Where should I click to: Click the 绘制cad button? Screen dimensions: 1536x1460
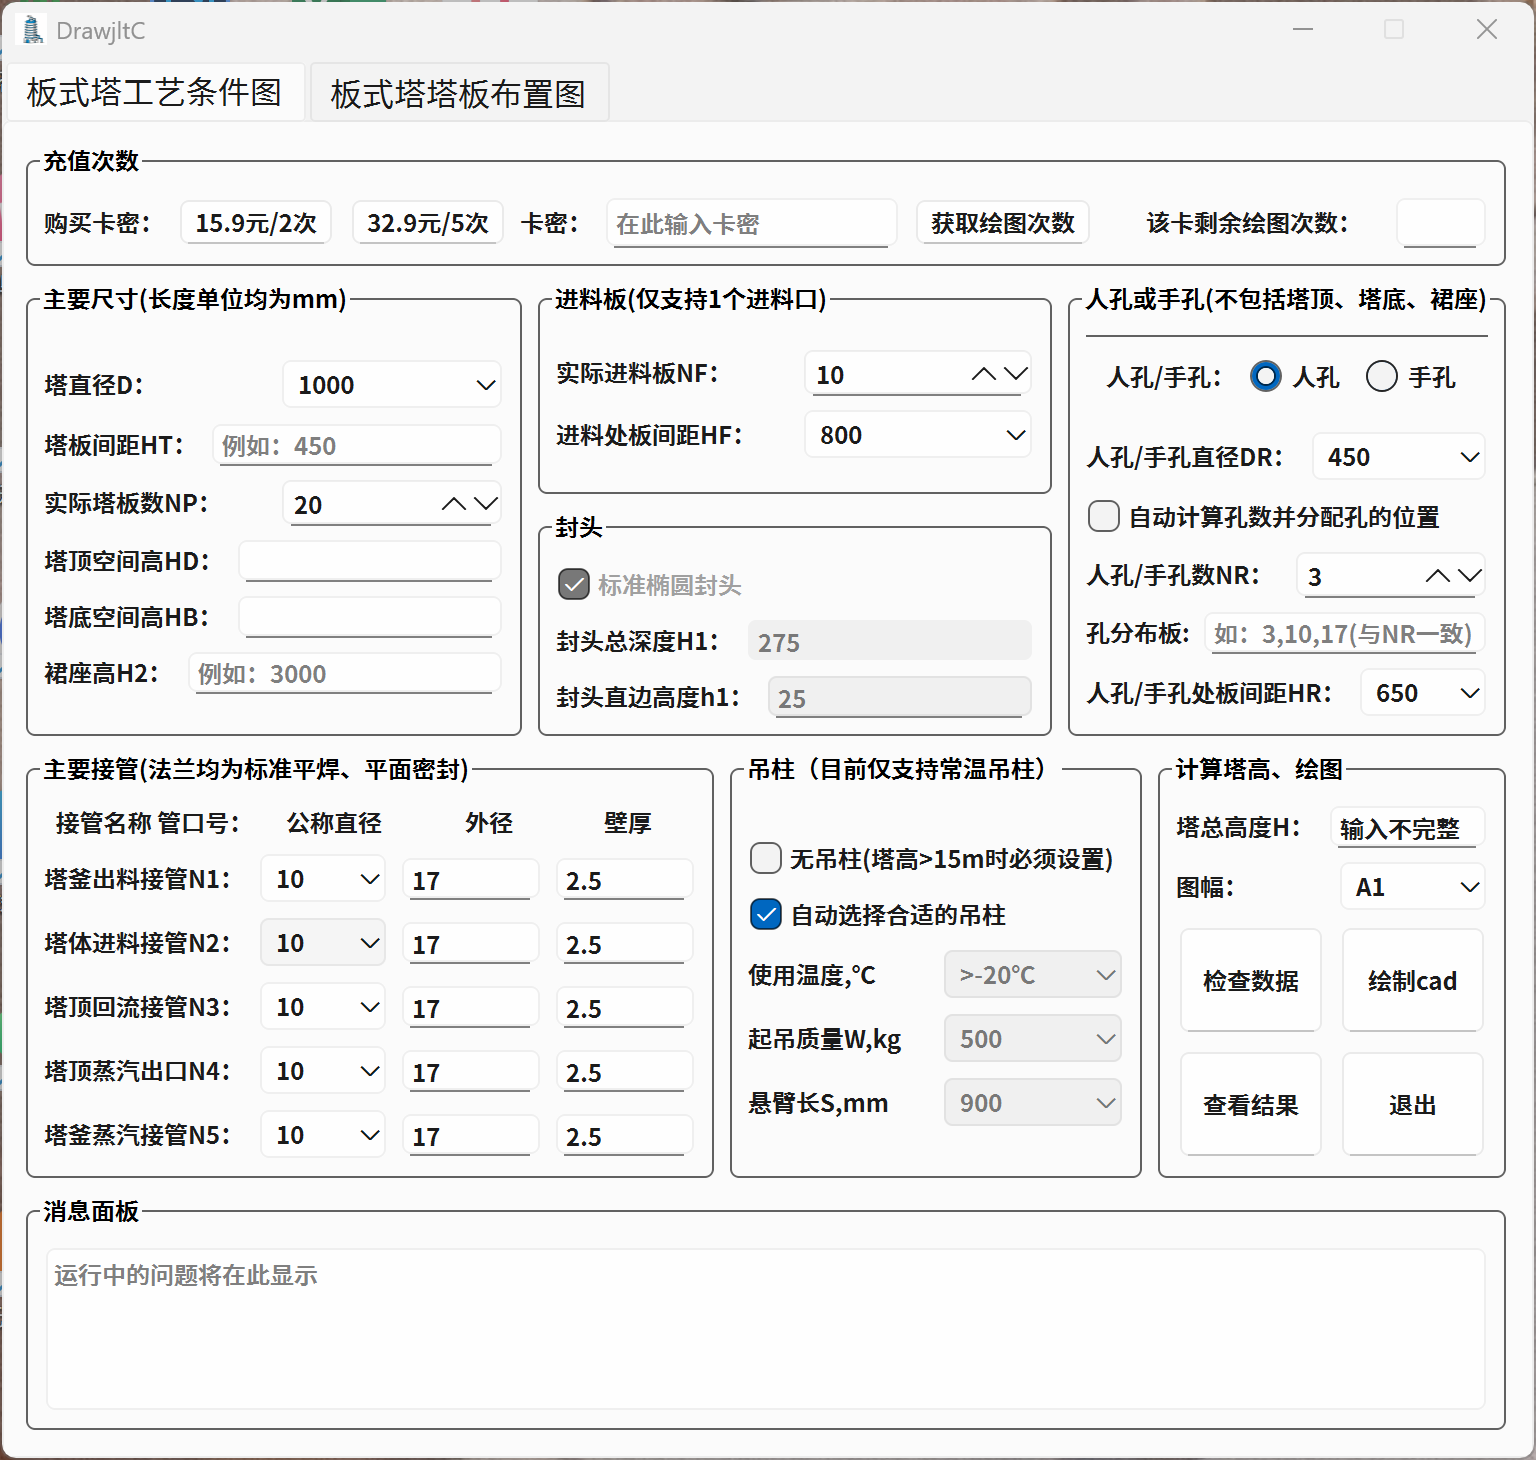1413,980
